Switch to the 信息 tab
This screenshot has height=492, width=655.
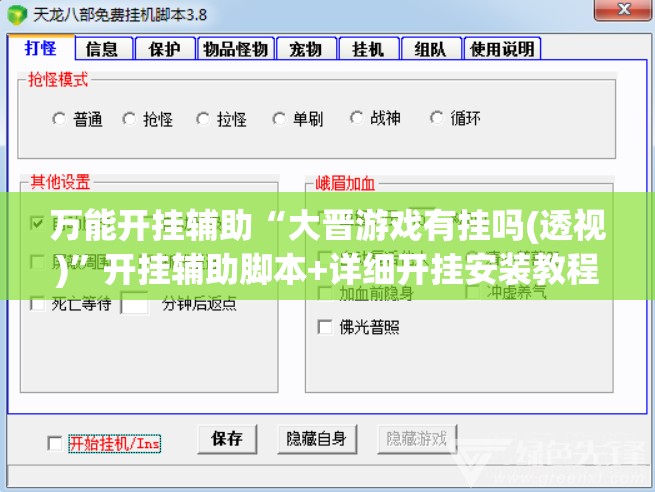(104, 49)
